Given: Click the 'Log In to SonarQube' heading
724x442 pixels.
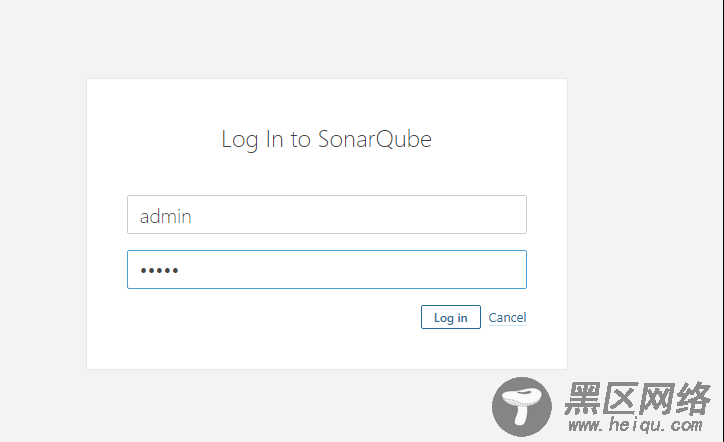Looking at the screenshot, I should pyautogui.click(x=326, y=139).
